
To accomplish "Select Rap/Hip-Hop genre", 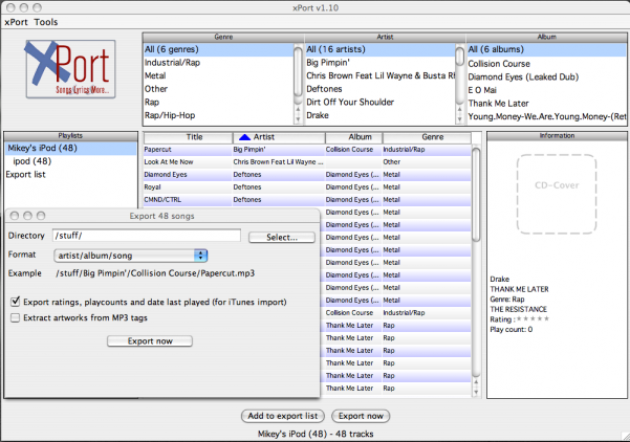I will pos(219,116).
